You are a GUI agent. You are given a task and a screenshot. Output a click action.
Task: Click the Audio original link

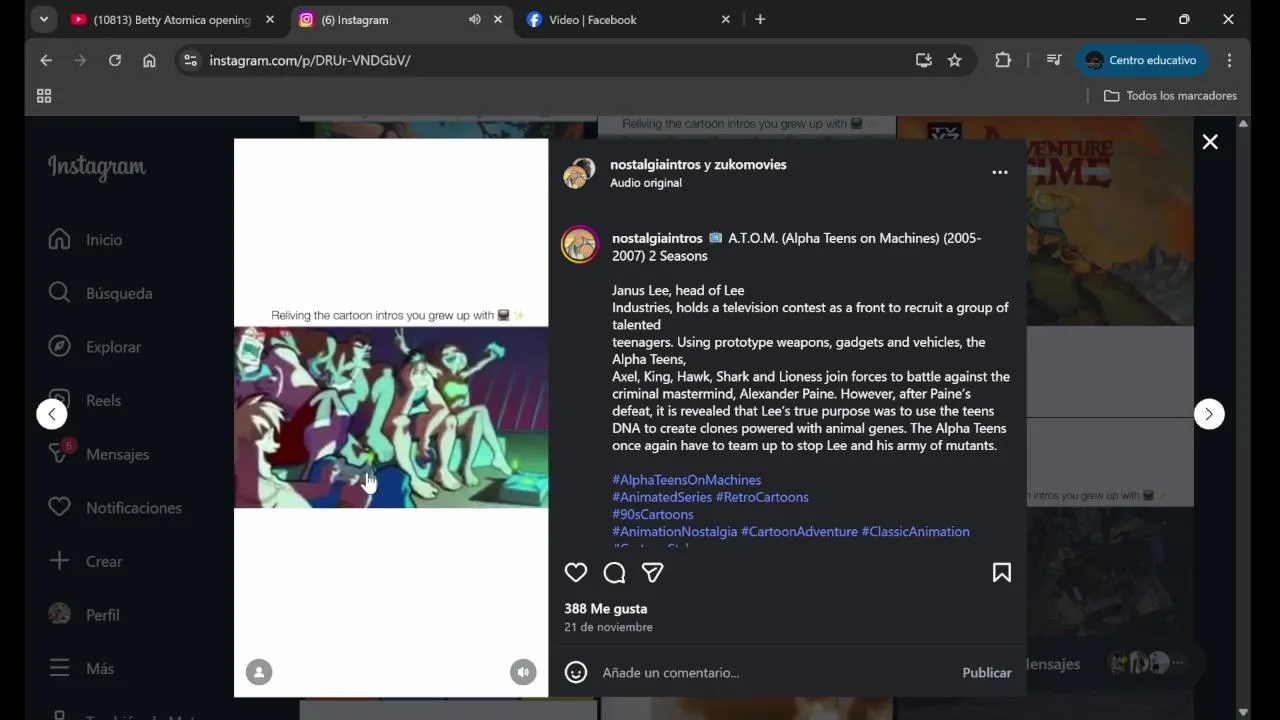[x=646, y=183]
